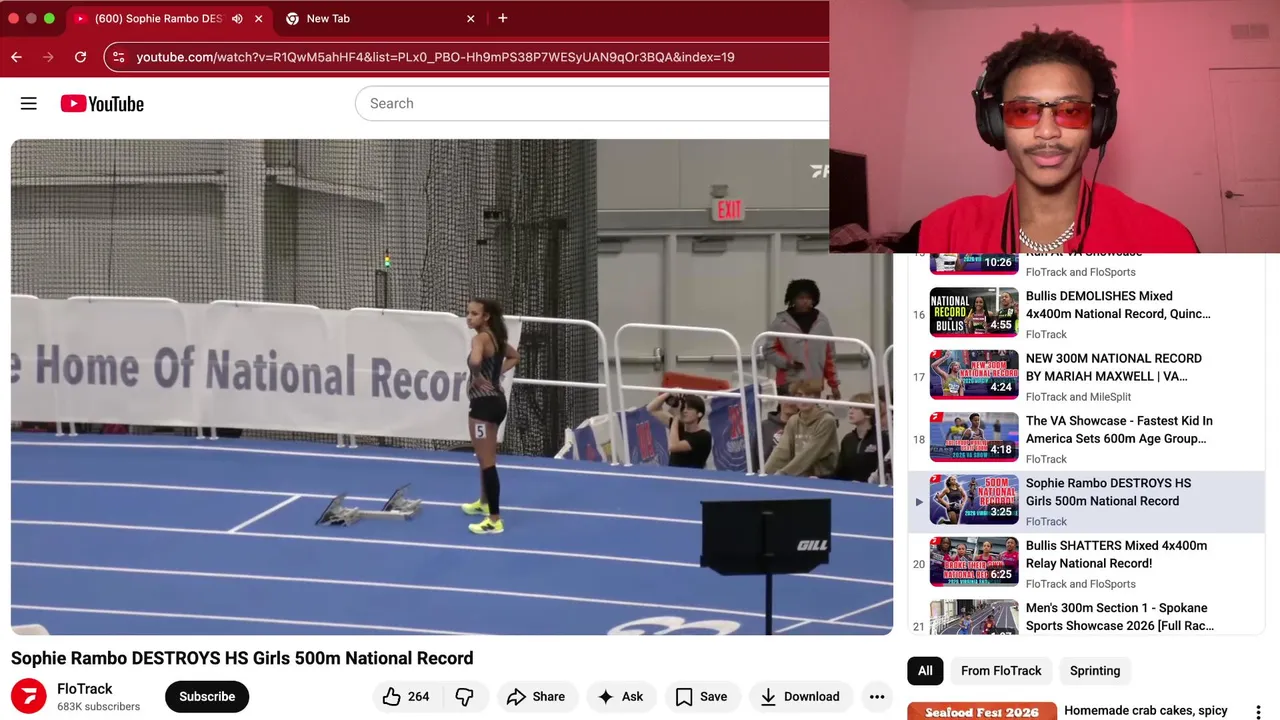Click the currently playing Sophie Rambo playlist item

coord(1086,501)
